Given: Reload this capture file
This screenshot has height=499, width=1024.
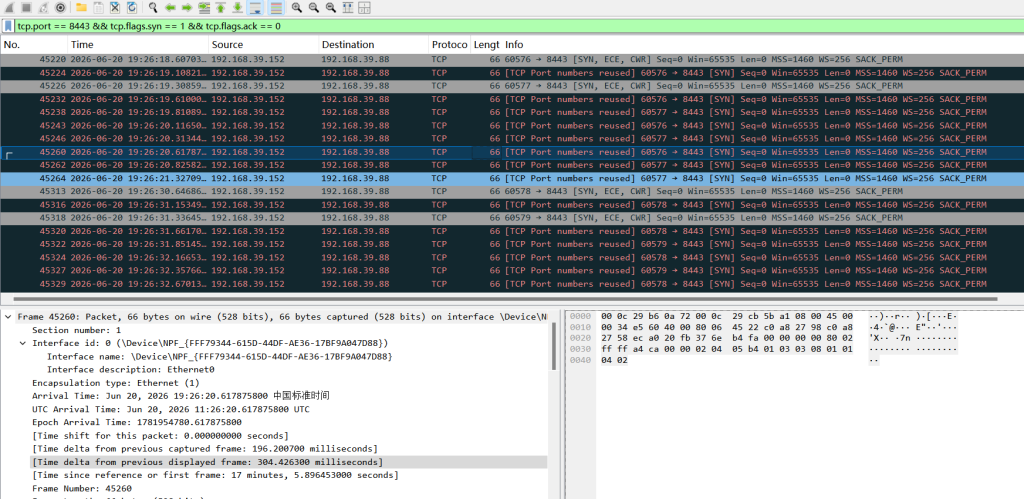Looking at the screenshot, I should 132,8.
